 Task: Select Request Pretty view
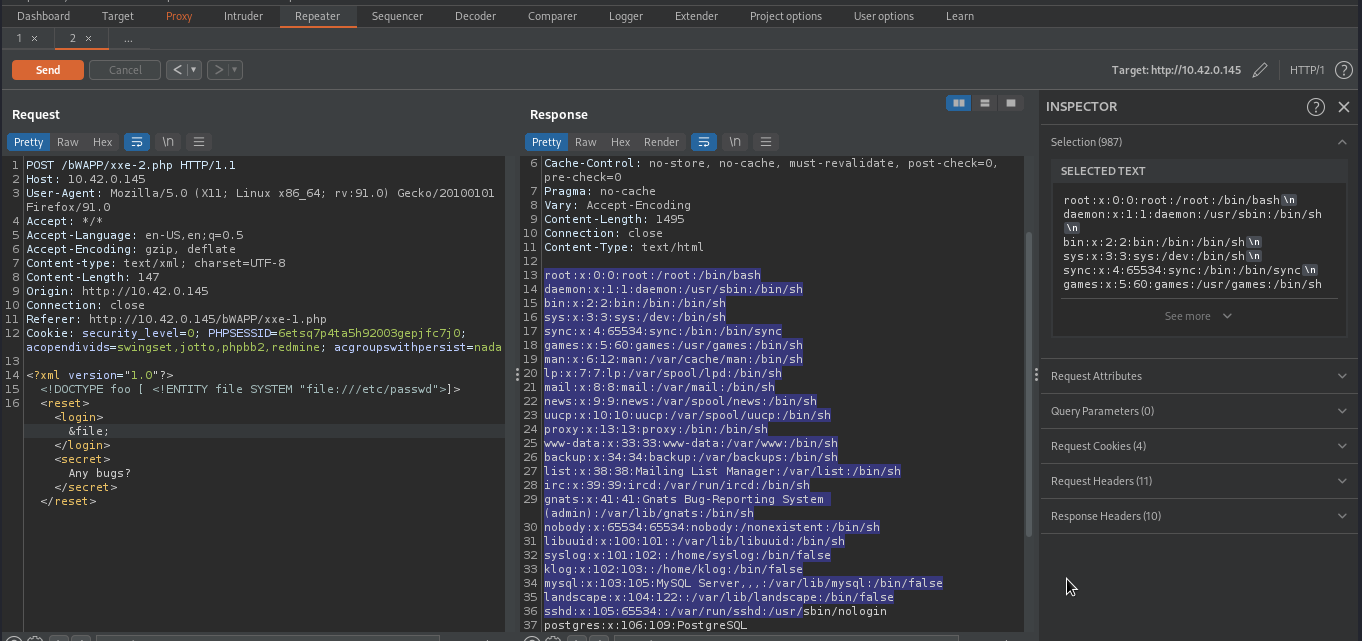(29, 142)
